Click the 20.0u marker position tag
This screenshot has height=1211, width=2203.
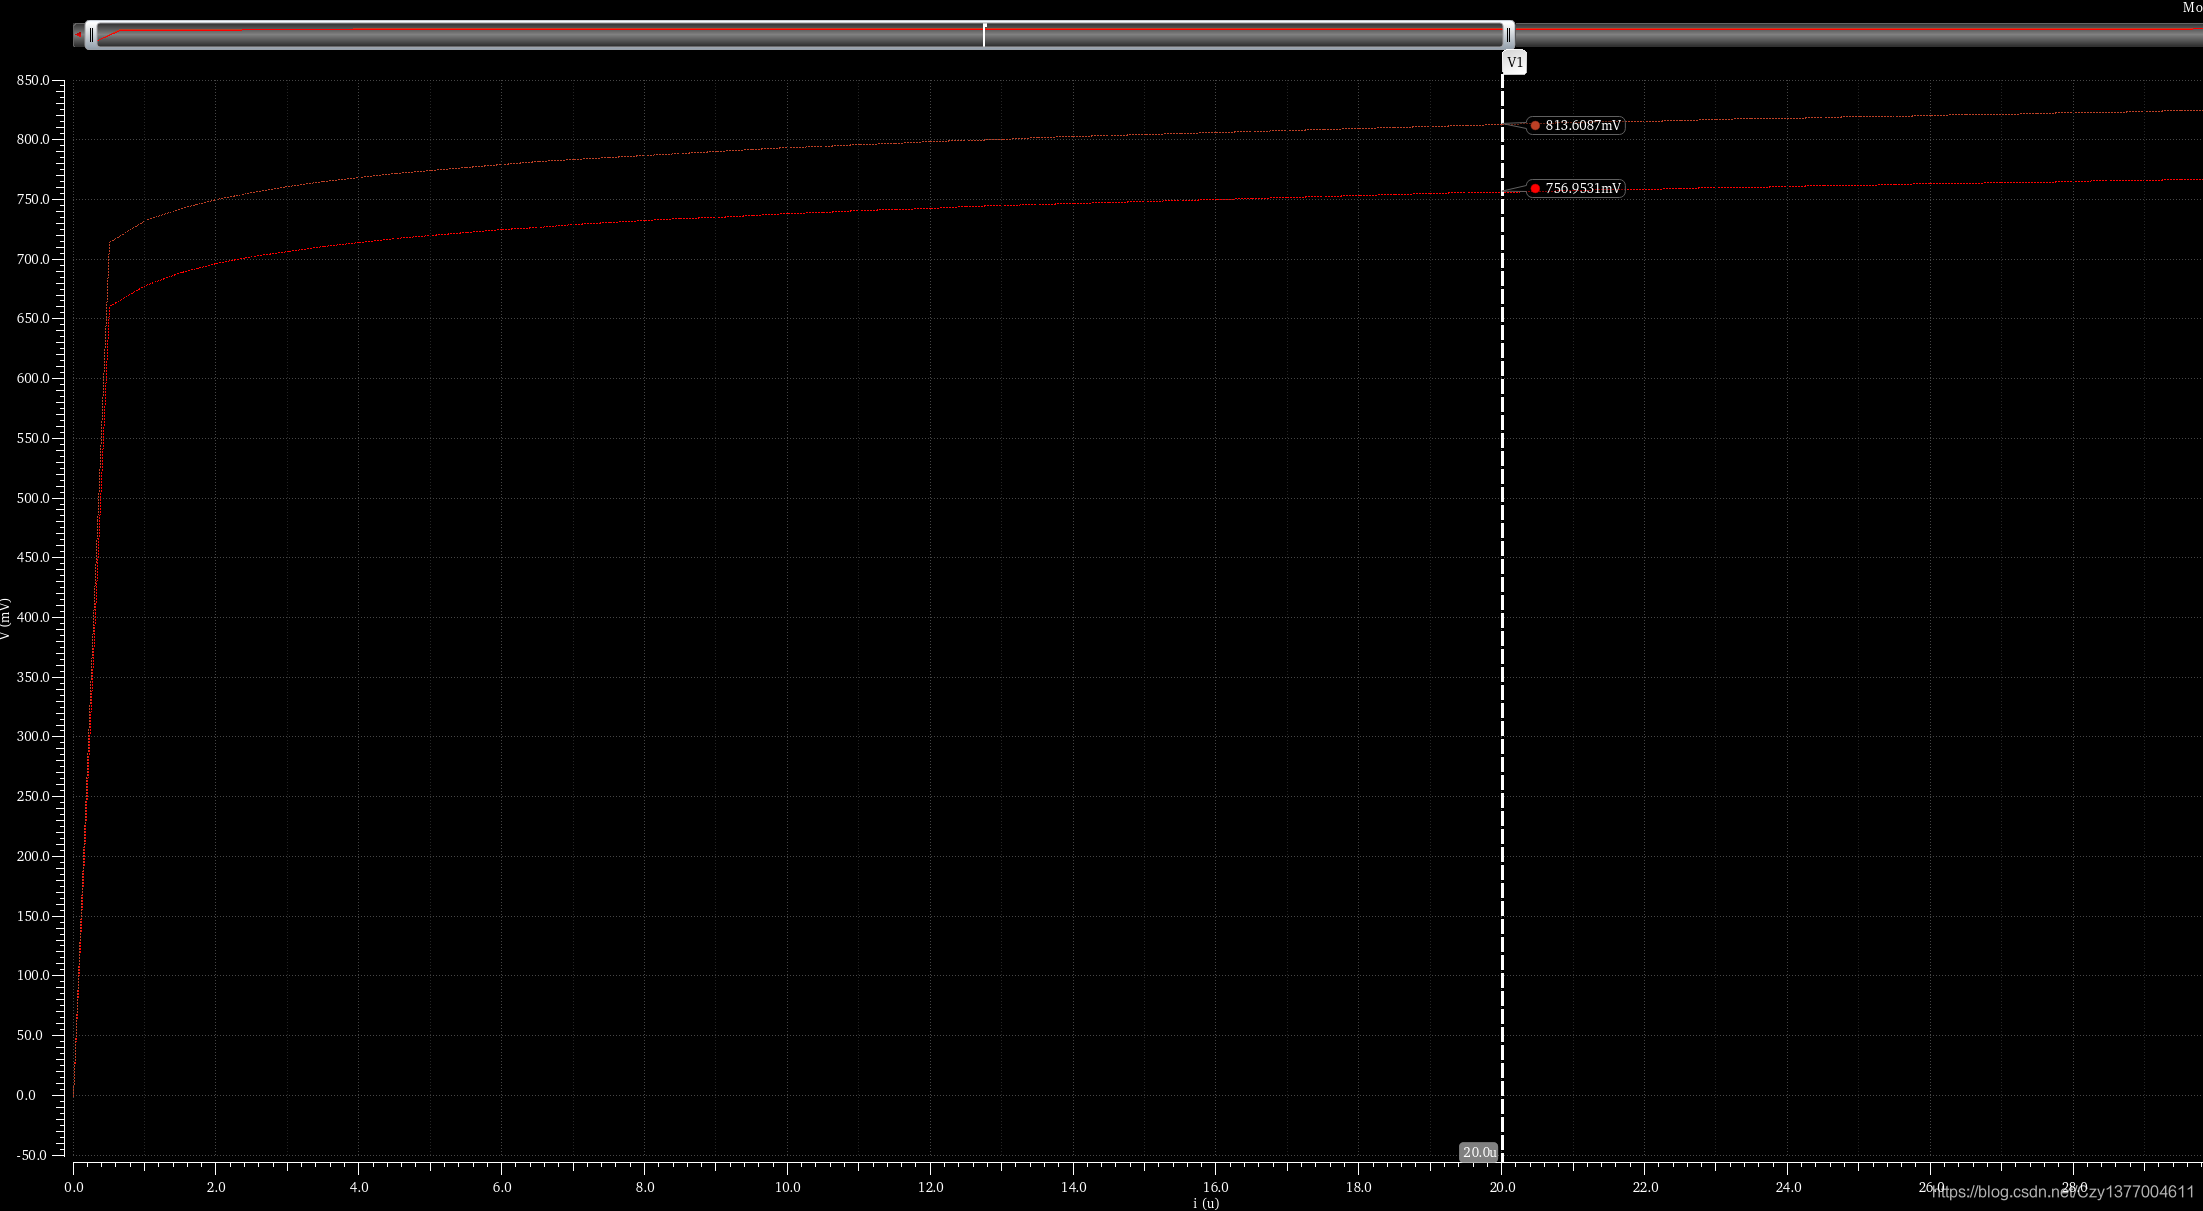1479,1152
